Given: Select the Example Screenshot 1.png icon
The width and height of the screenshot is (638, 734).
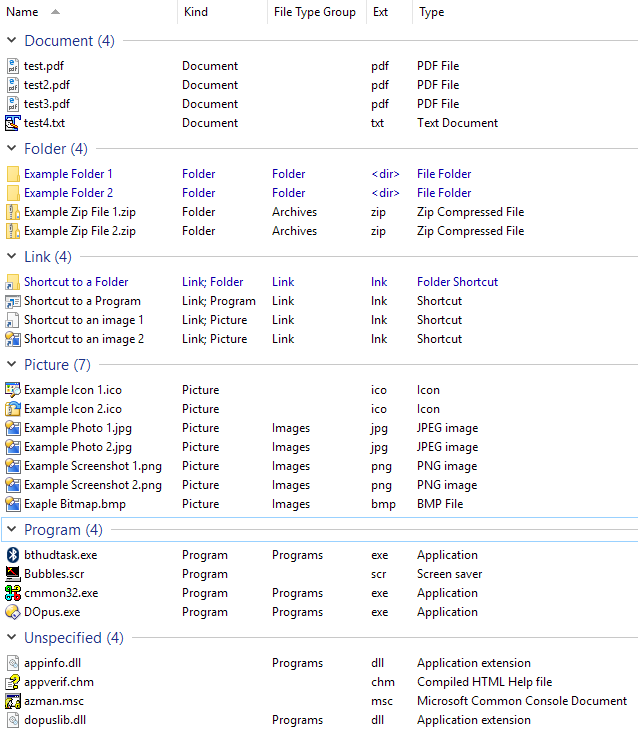Looking at the screenshot, I should (13, 466).
